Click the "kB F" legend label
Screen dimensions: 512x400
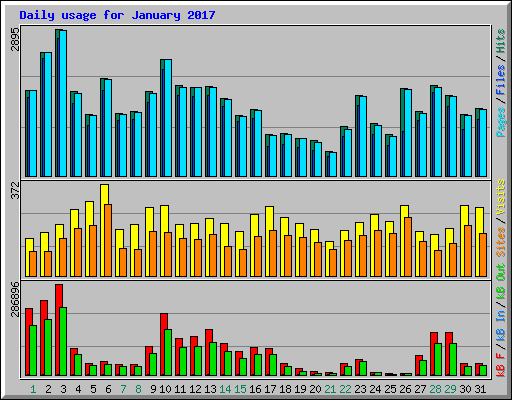pyautogui.click(x=501, y=365)
